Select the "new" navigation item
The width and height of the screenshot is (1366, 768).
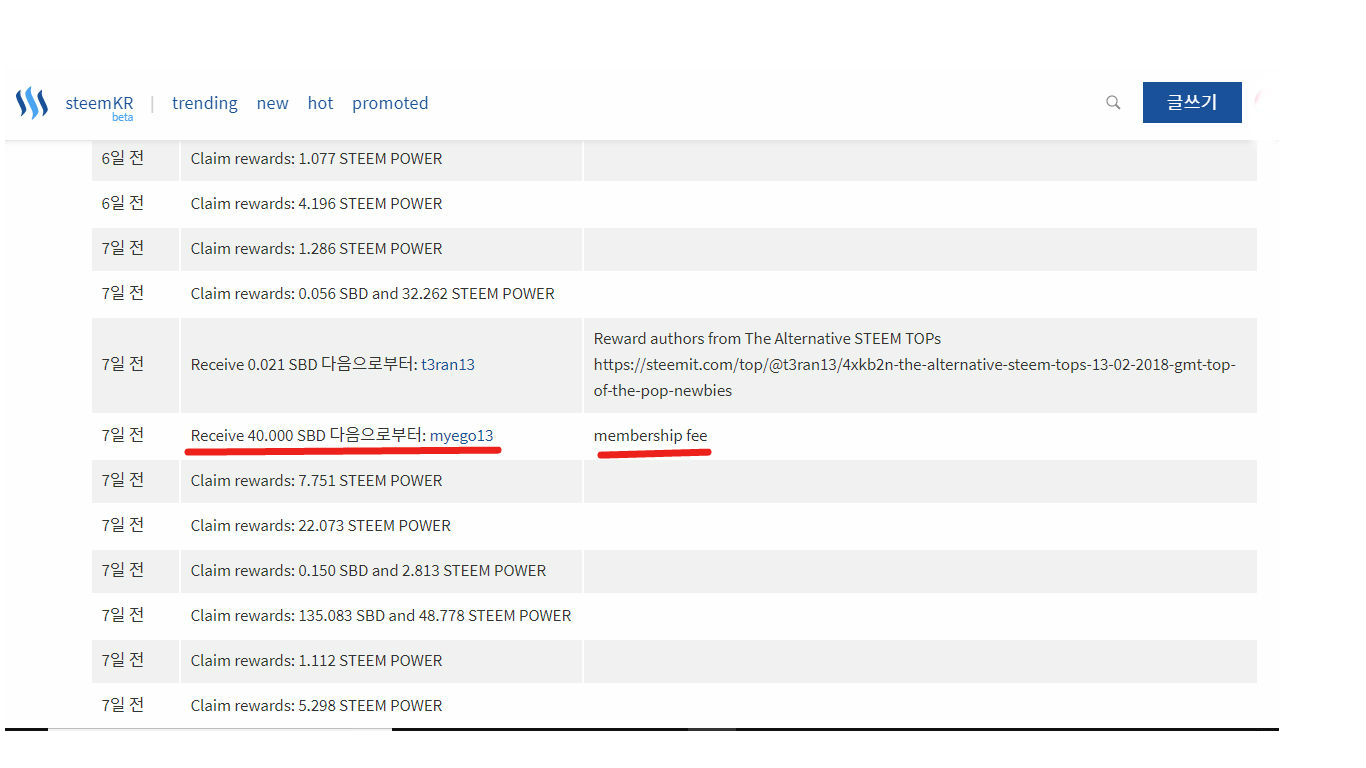tap(272, 103)
